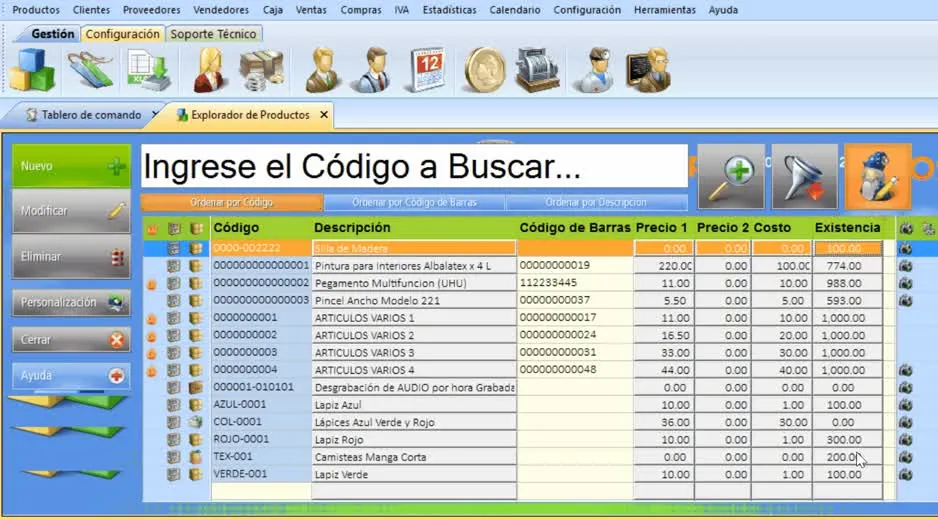This screenshot has width=938, height=520.
Task: Click Camisteas Manga Corta description cell
Action: click(x=414, y=457)
